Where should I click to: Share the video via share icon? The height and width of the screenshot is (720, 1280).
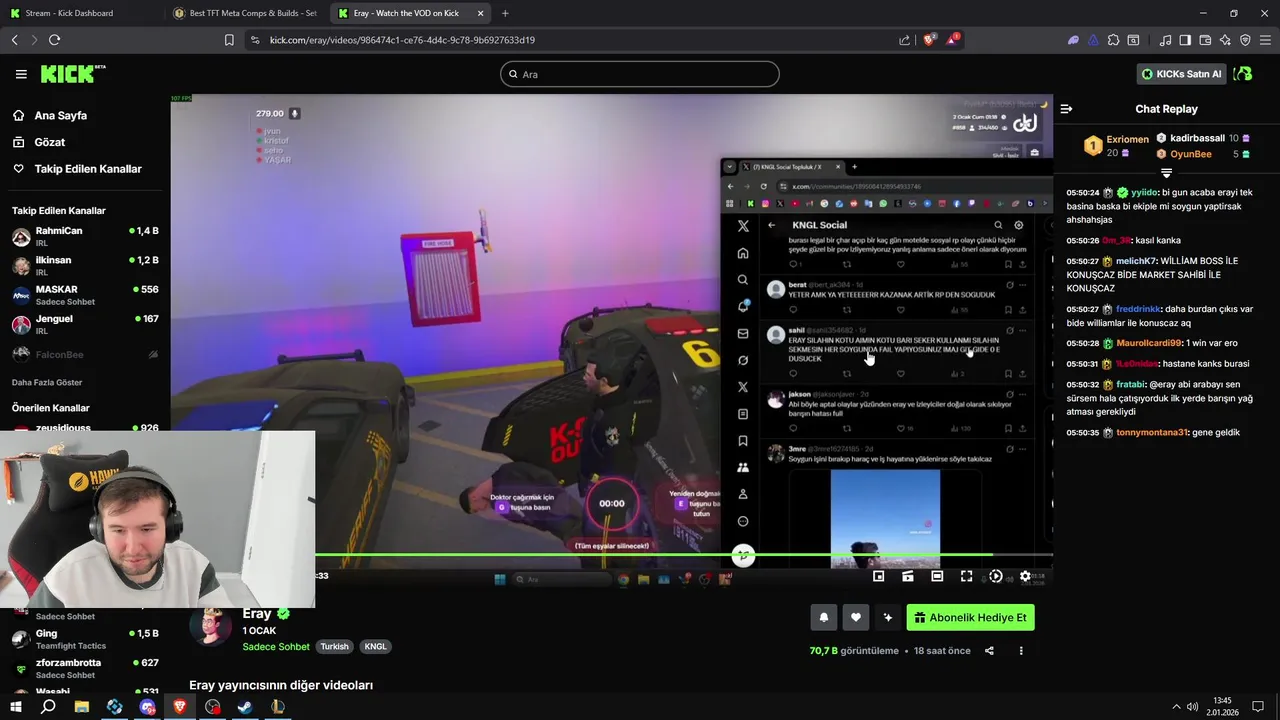tap(989, 651)
